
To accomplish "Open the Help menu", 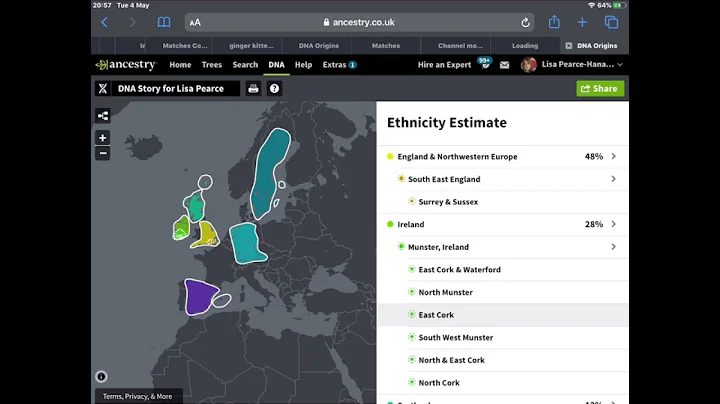I will coord(304,65).
